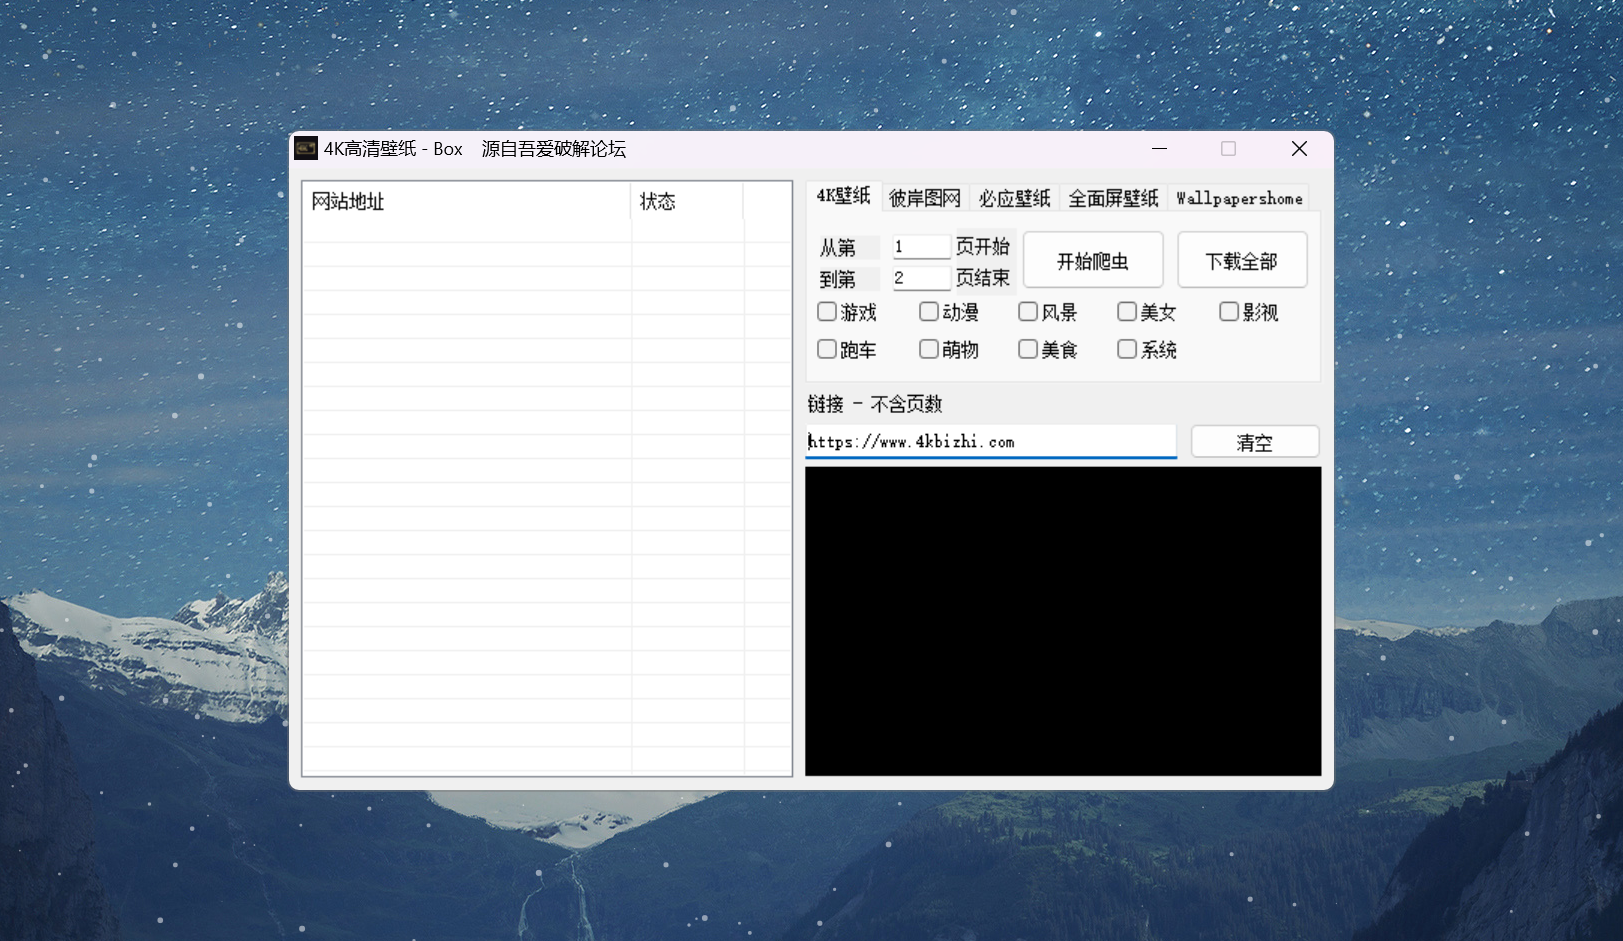Focus the end page number field

(x=920, y=278)
